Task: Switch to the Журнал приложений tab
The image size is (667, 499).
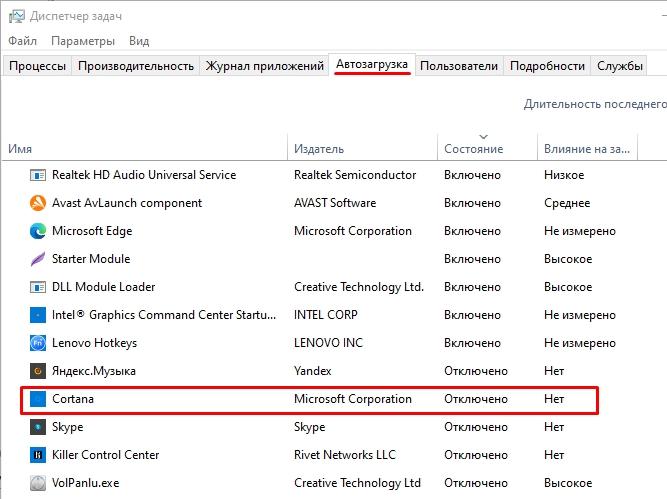Action: point(265,66)
